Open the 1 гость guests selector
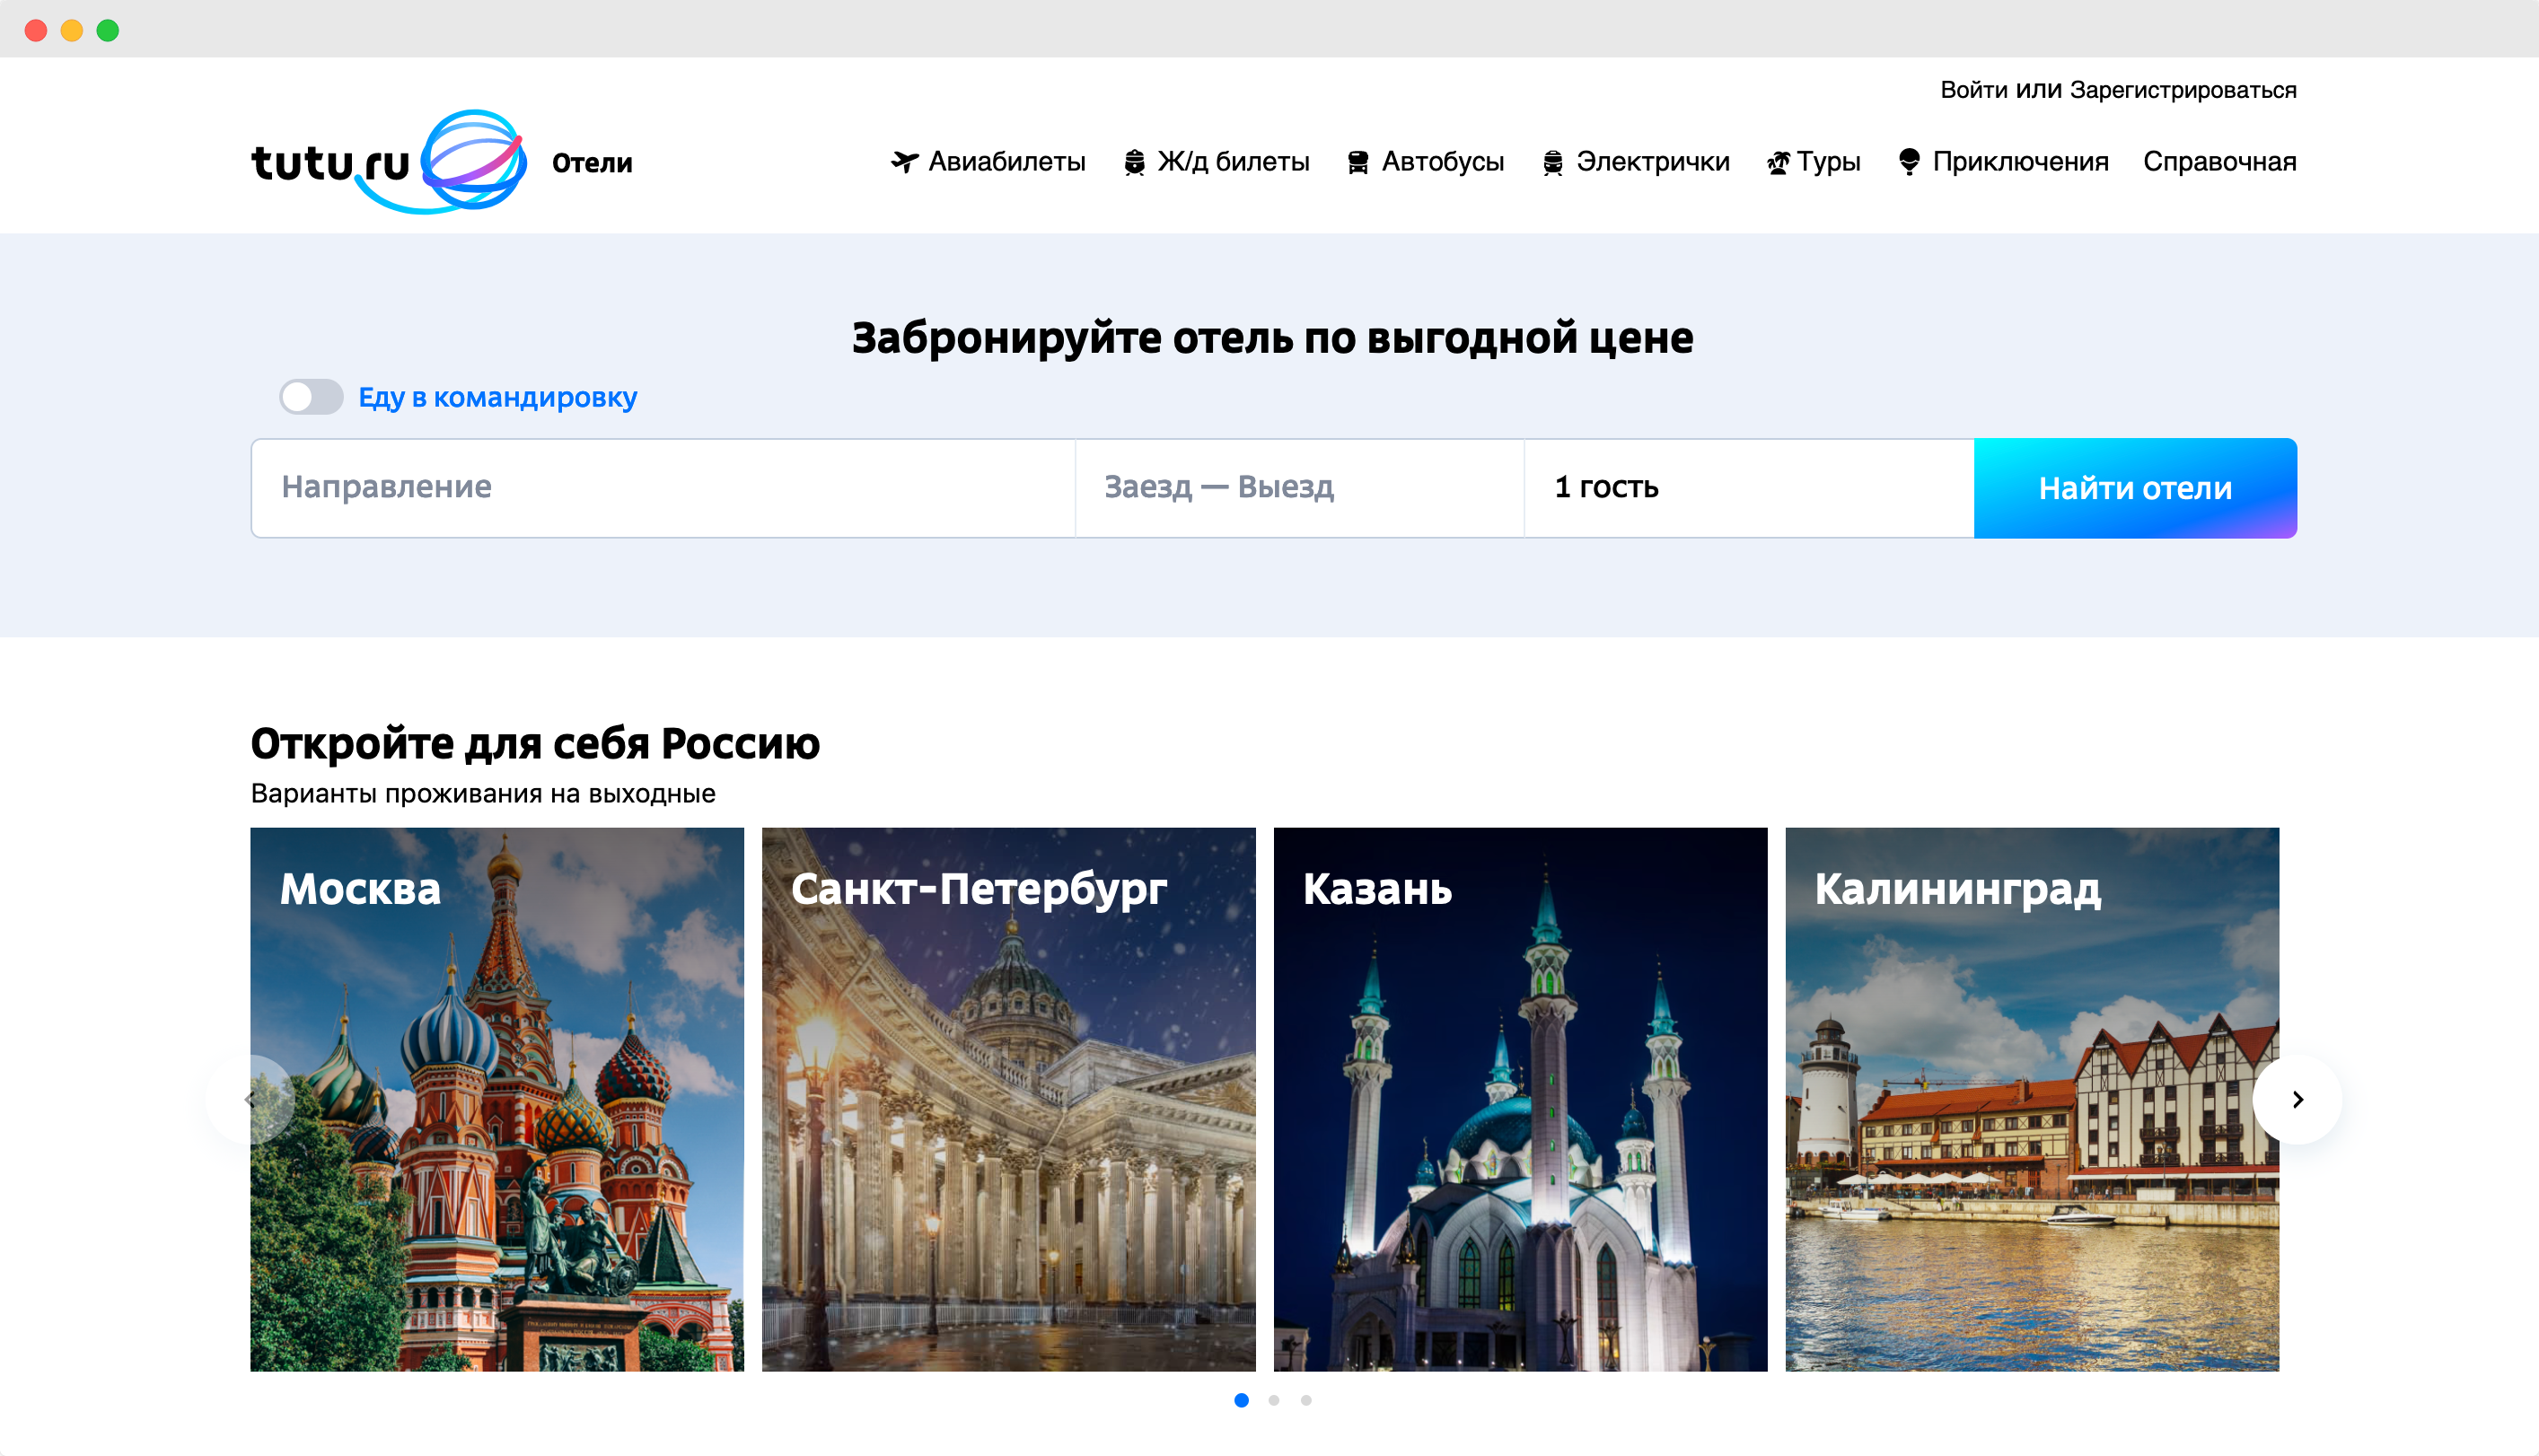The height and width of the screenshot is (1456, 2539). (1747, 487)
